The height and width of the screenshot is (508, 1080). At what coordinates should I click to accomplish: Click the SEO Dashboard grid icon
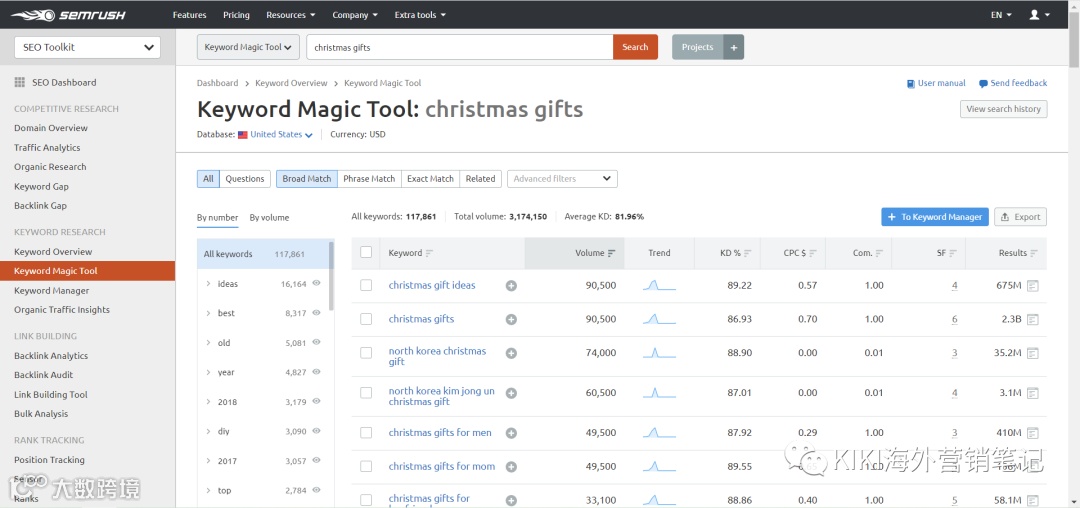tap(20, 83)
